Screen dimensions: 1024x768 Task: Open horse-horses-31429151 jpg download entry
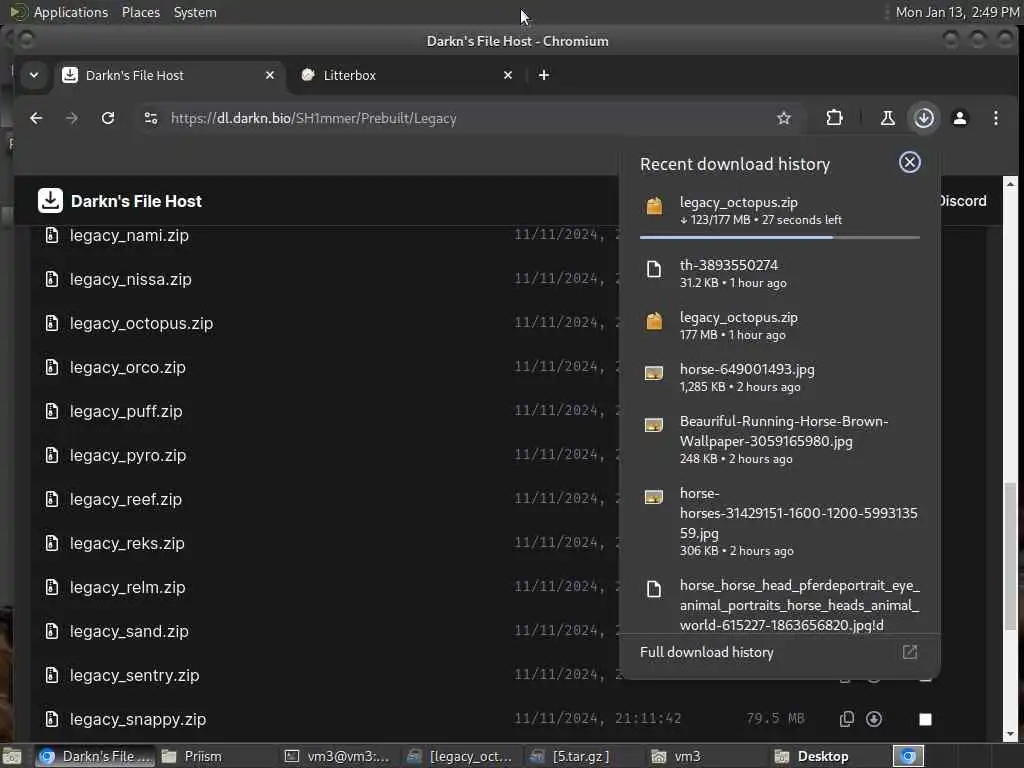coord(780,521)
